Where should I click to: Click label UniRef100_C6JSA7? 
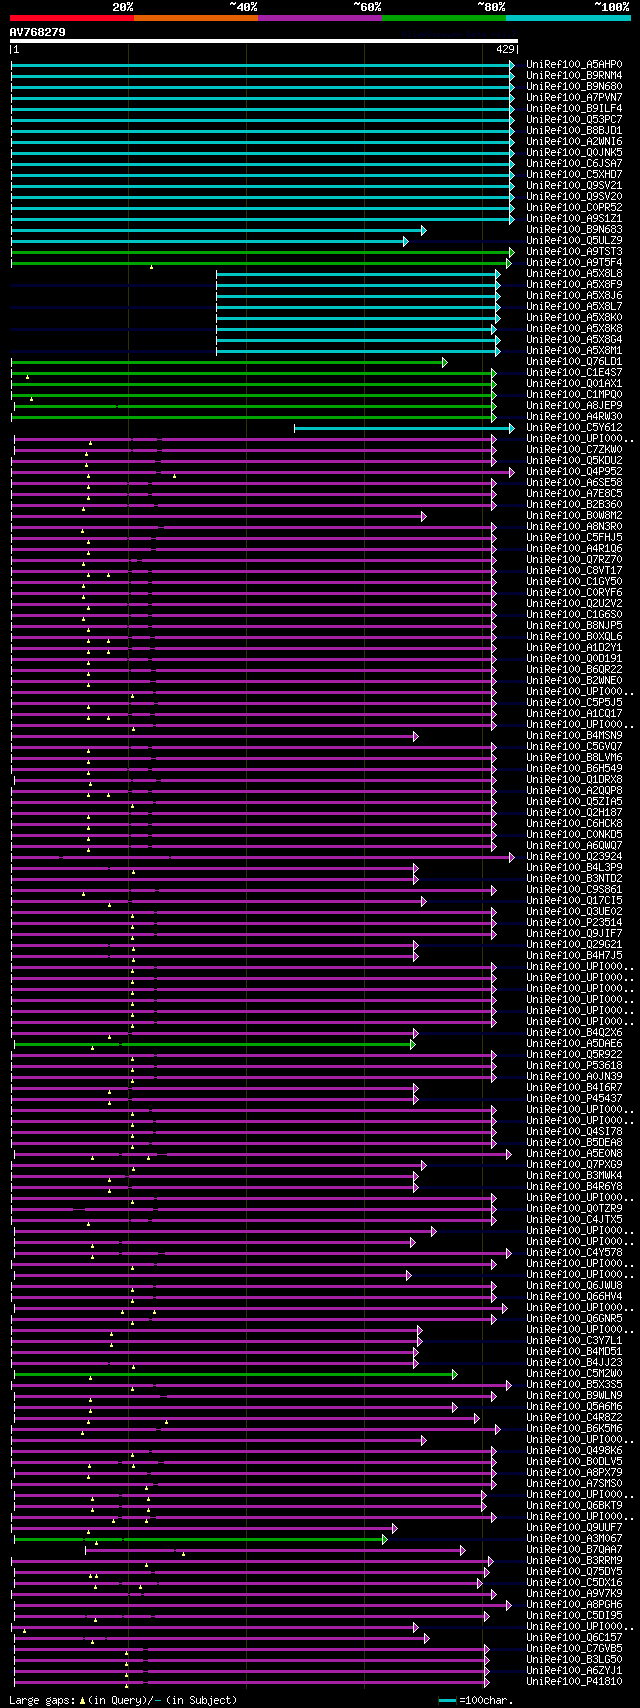point(574,164)
